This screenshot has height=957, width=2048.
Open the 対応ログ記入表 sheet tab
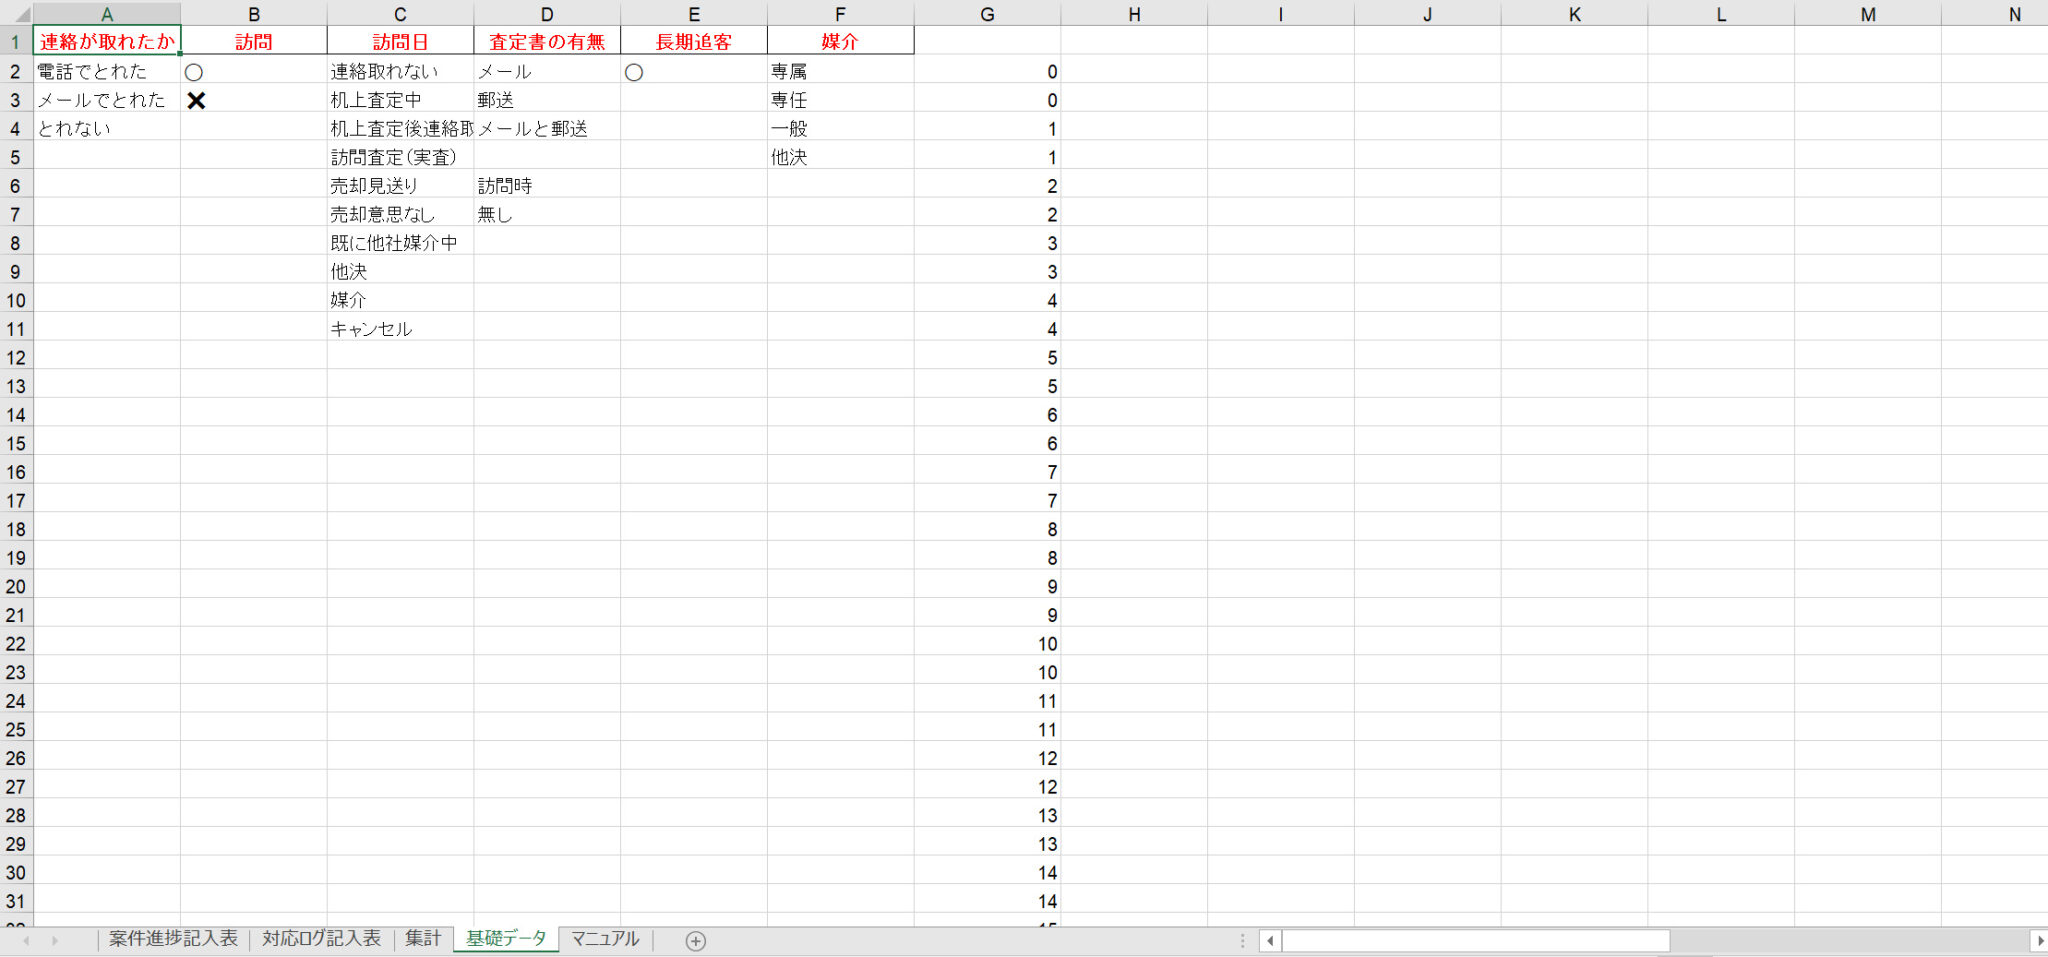pos(321,938)
